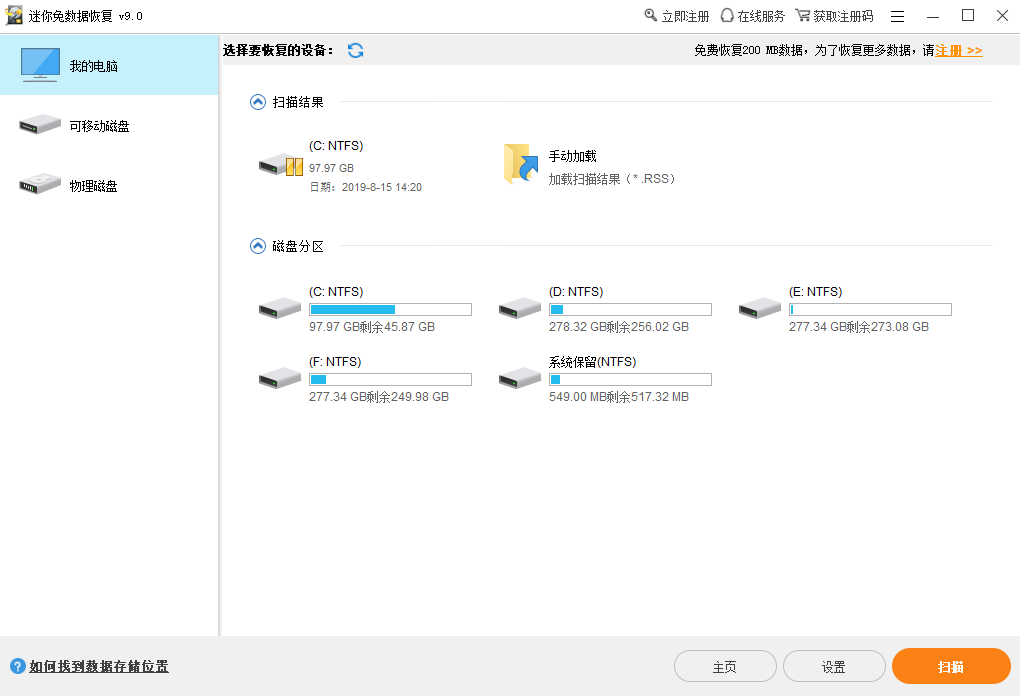The image size is (1020, 696).
Task: Click the C: drive usage bar
Action: [390, 310]
